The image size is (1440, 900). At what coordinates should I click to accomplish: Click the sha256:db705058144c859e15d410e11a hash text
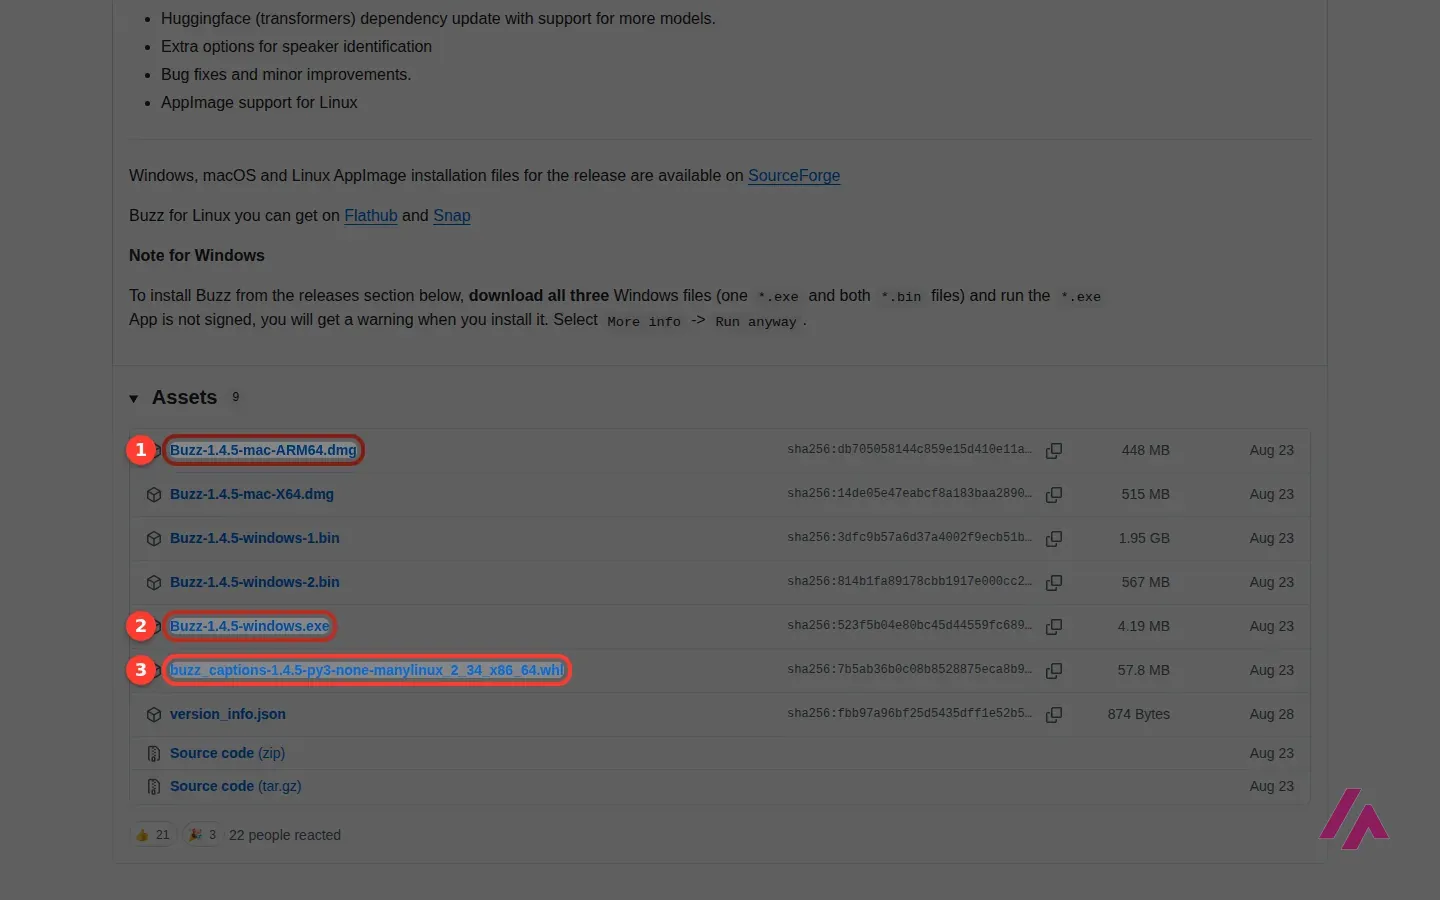[909, 450]
